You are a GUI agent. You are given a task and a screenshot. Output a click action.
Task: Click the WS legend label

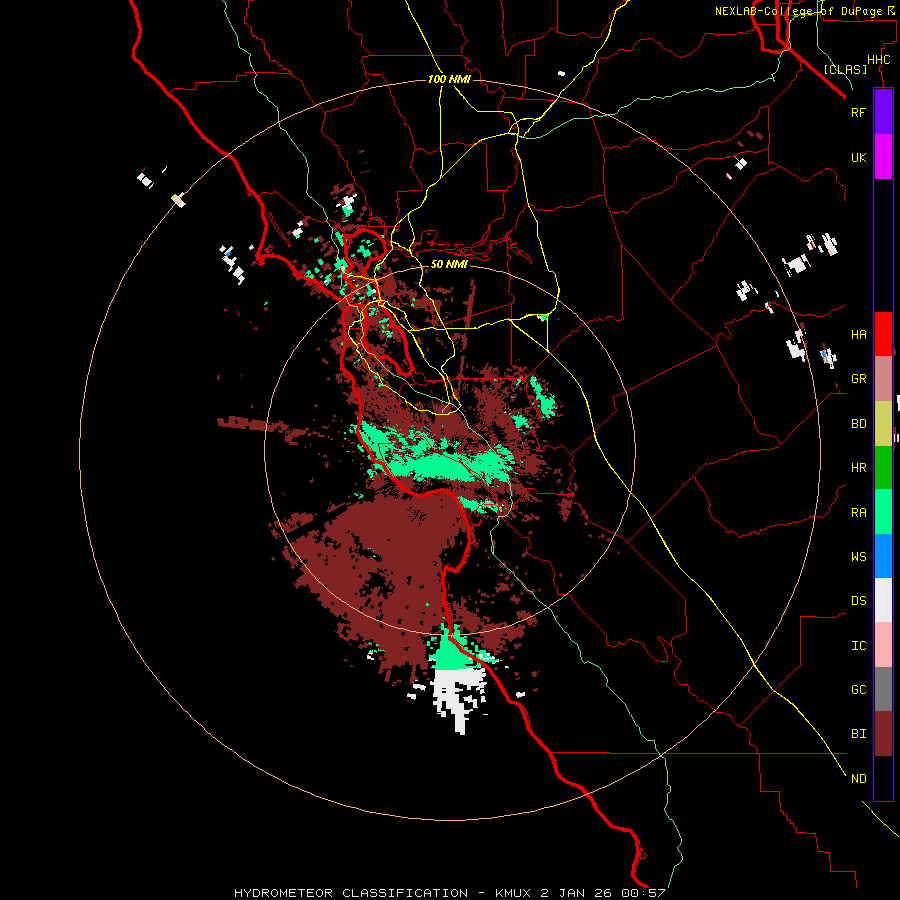(x=858, y=557)
